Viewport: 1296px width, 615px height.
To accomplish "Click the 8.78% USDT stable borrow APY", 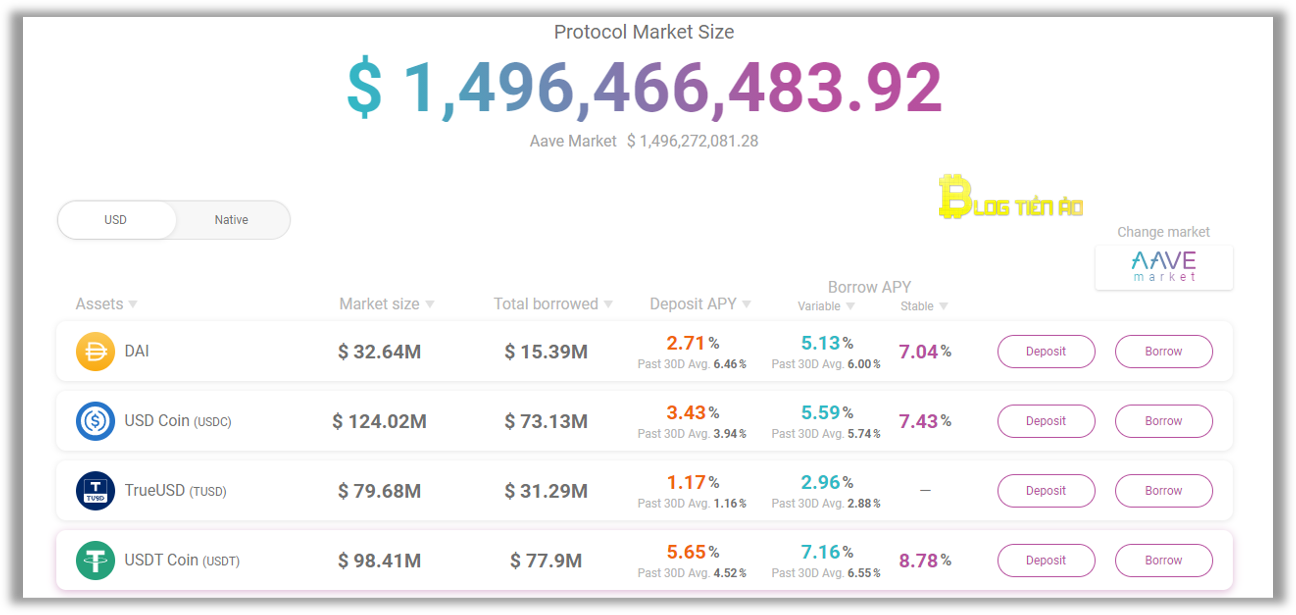I will click(925, 561).
